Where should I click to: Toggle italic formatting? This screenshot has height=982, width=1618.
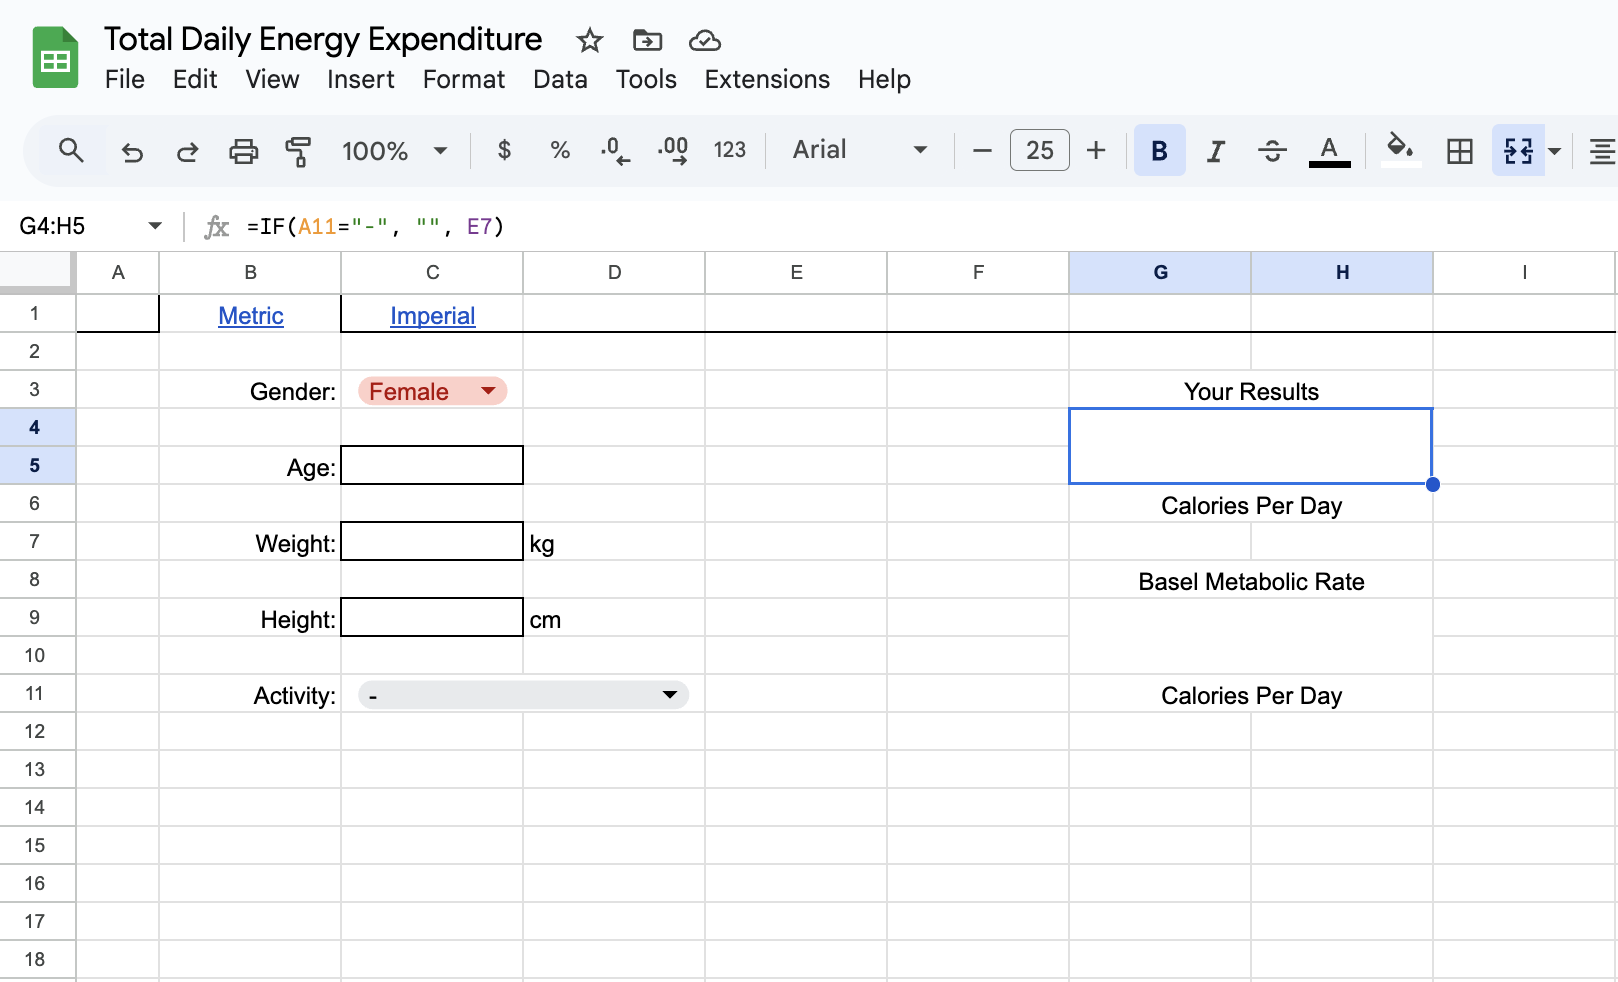(x=1216, y=151)
